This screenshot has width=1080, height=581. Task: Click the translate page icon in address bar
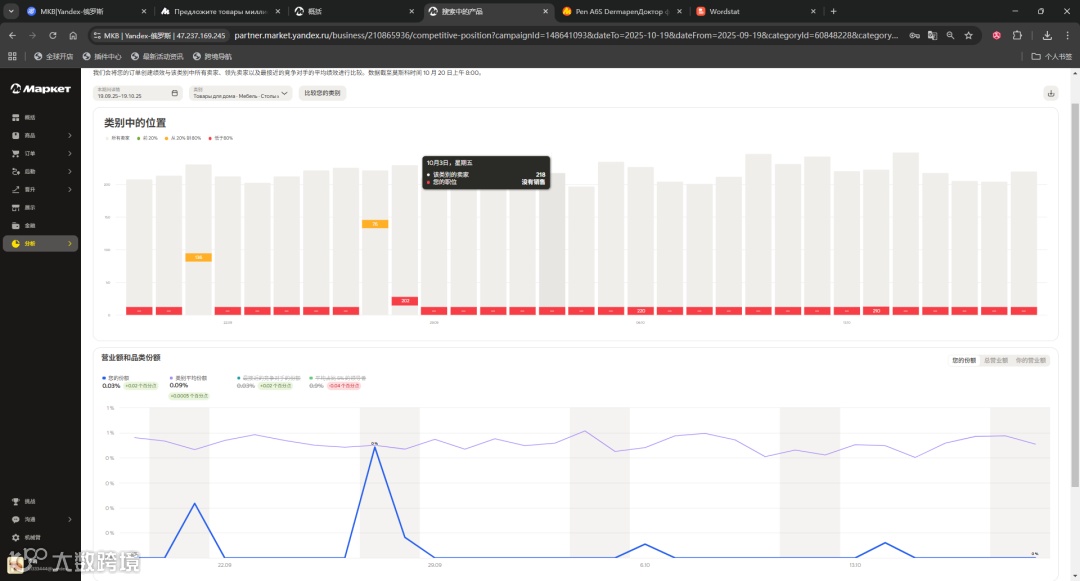932,35
